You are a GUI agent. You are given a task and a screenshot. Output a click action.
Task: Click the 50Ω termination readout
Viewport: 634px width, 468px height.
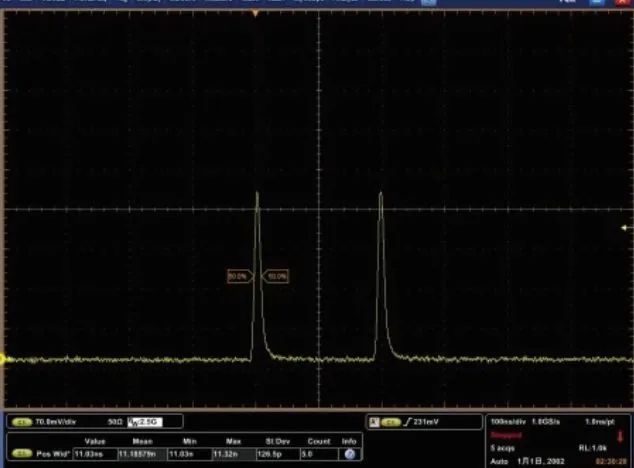pos(115,422)
